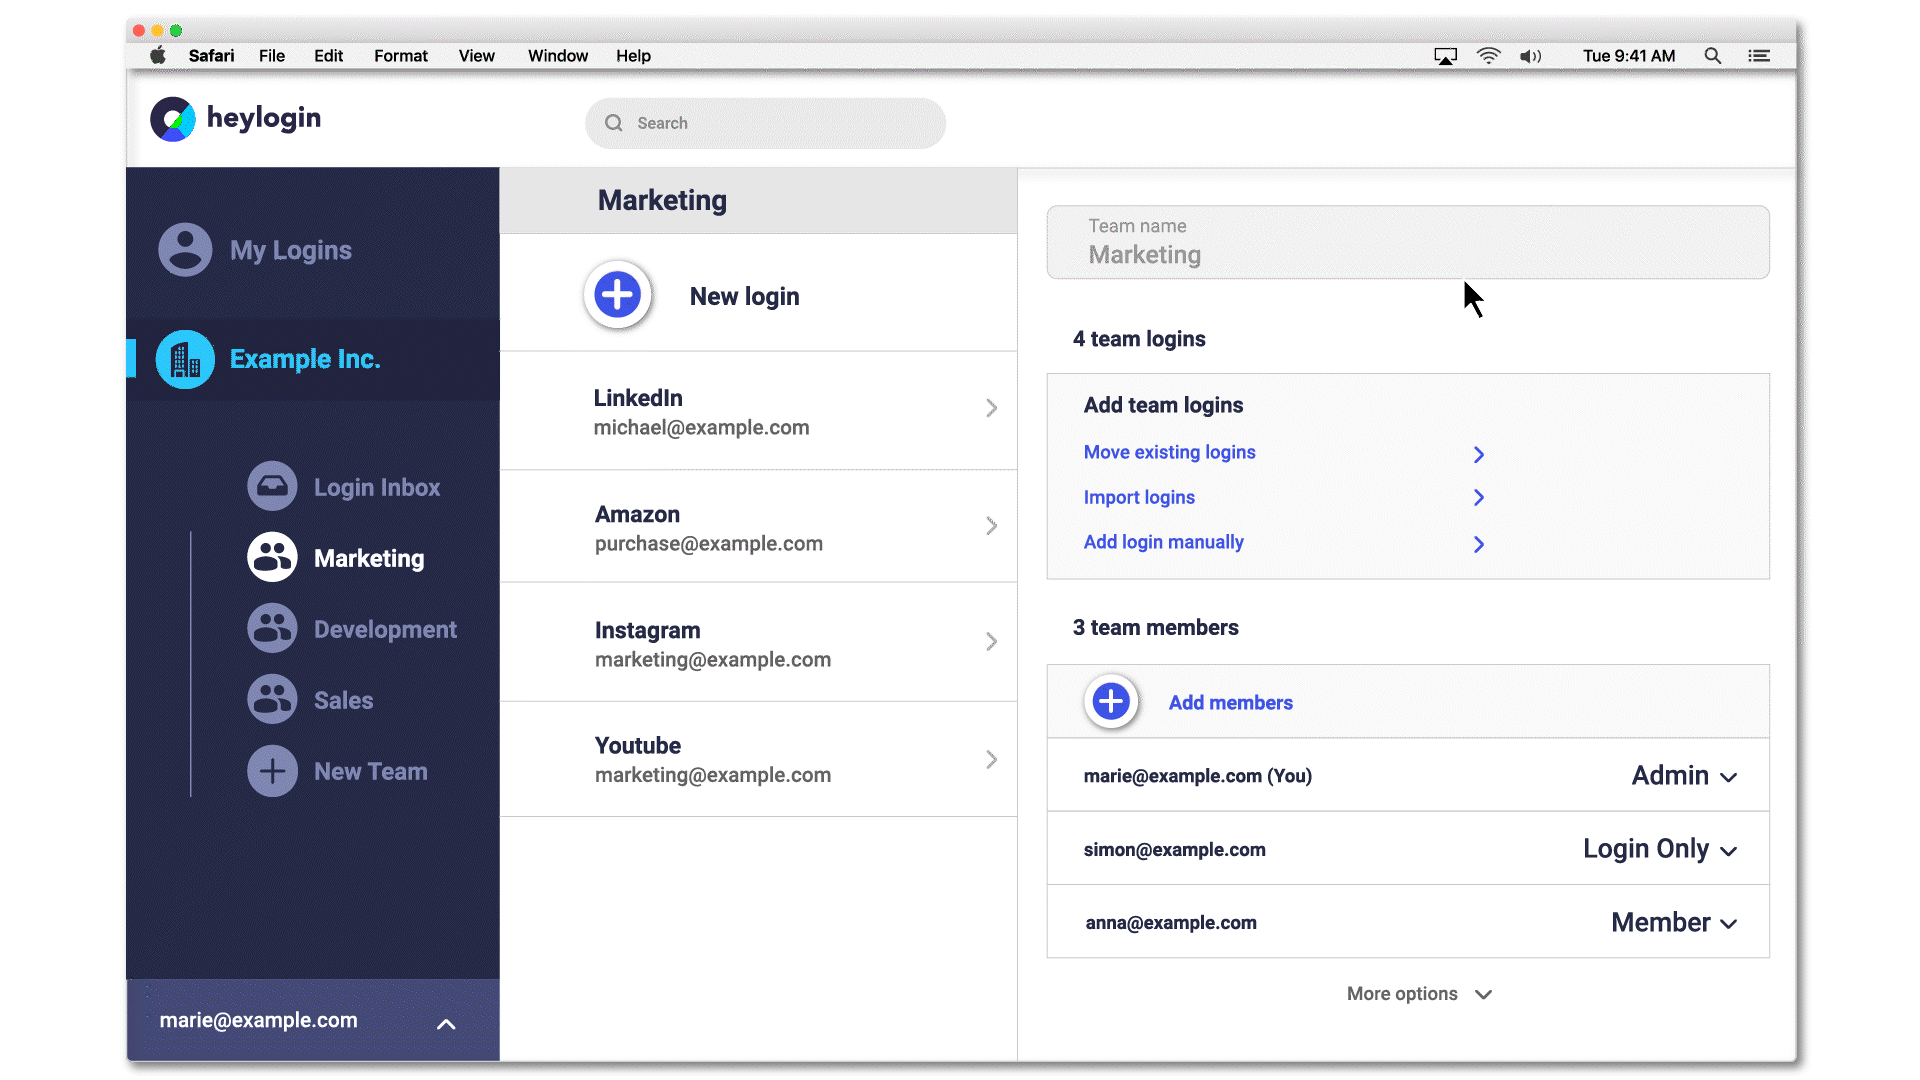Select Development team label
The width and height of the screenshot is (1920, 1080).
coord(385,630)
